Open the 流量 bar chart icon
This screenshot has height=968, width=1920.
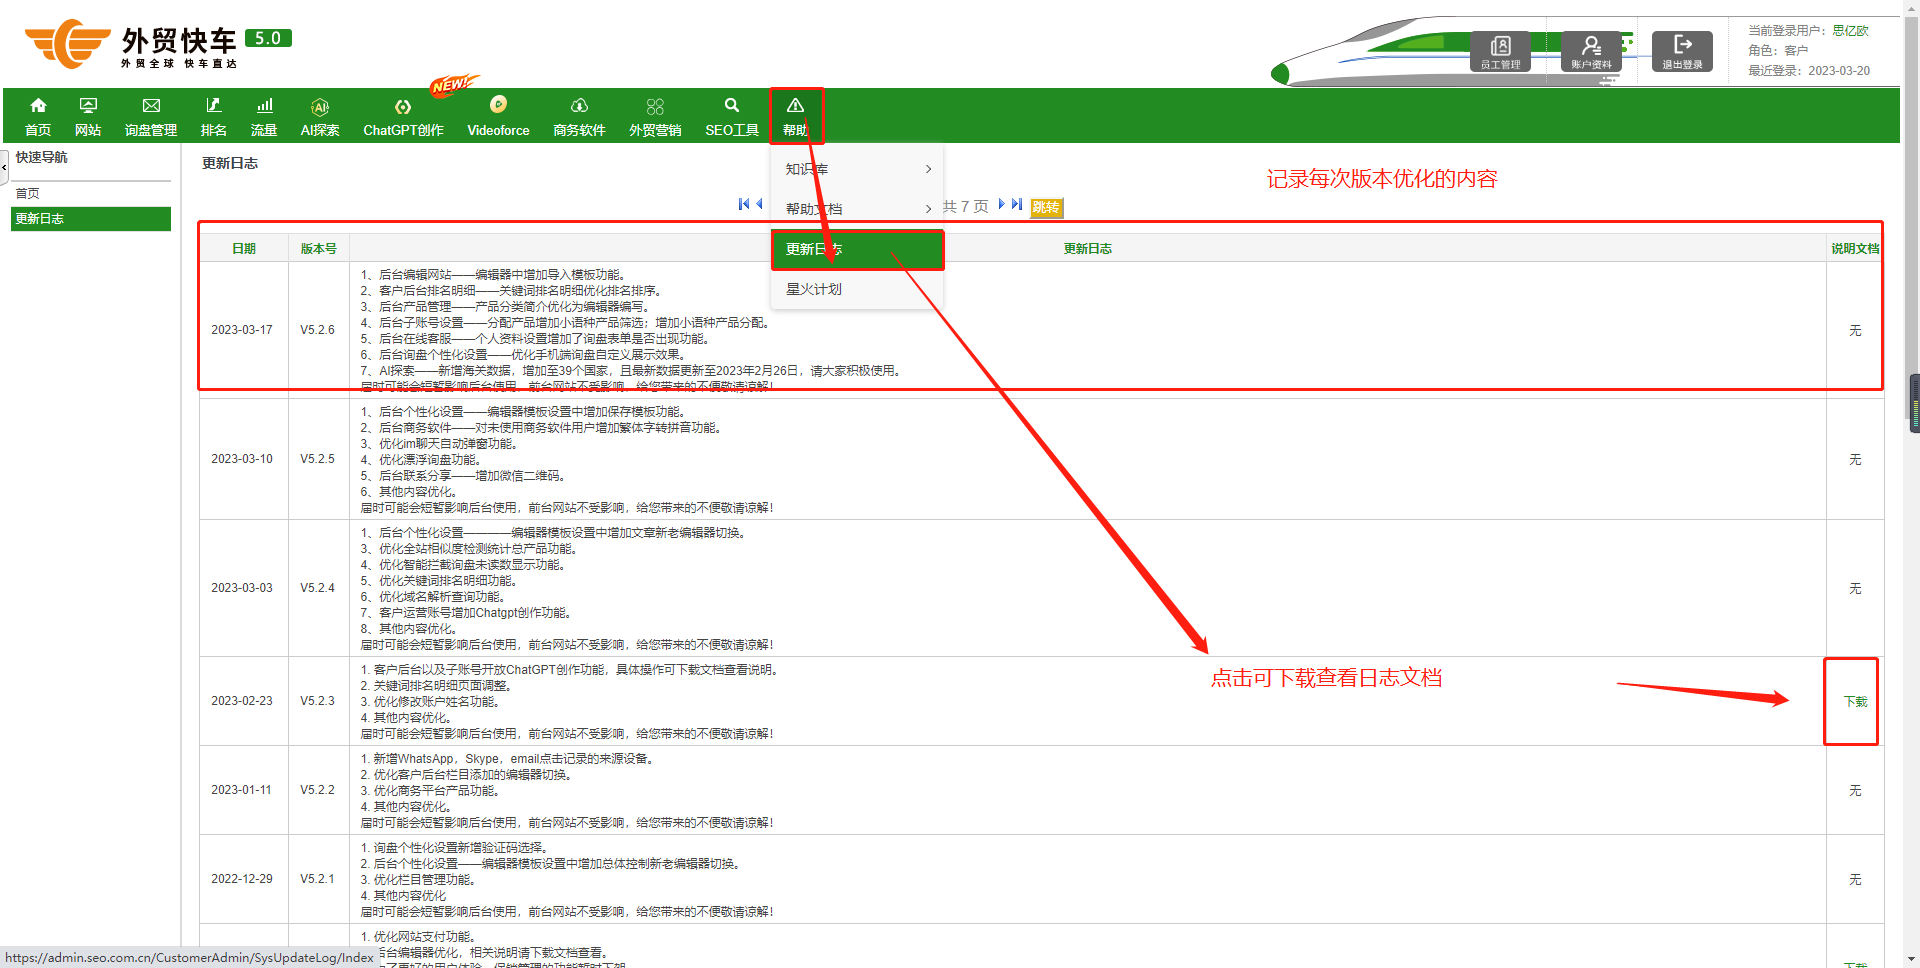pyautogui.click(x=264, y=106)
